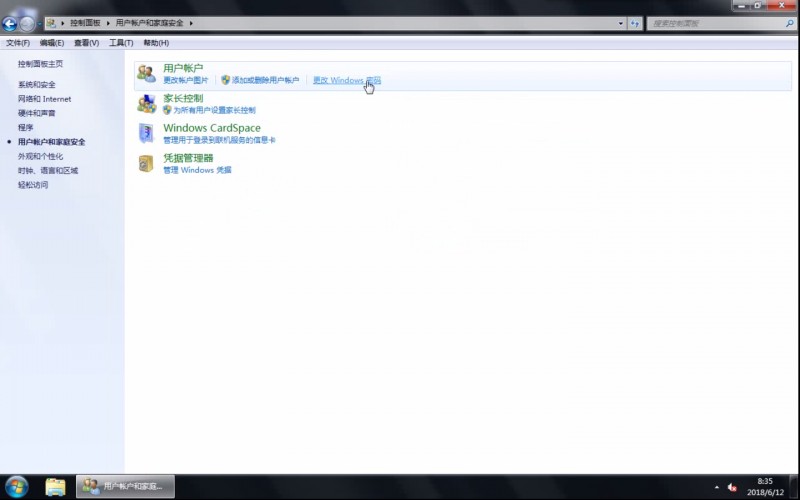Click 更改 Windows 密码 link
Screen dimensions: 800x500
[347, 80]
